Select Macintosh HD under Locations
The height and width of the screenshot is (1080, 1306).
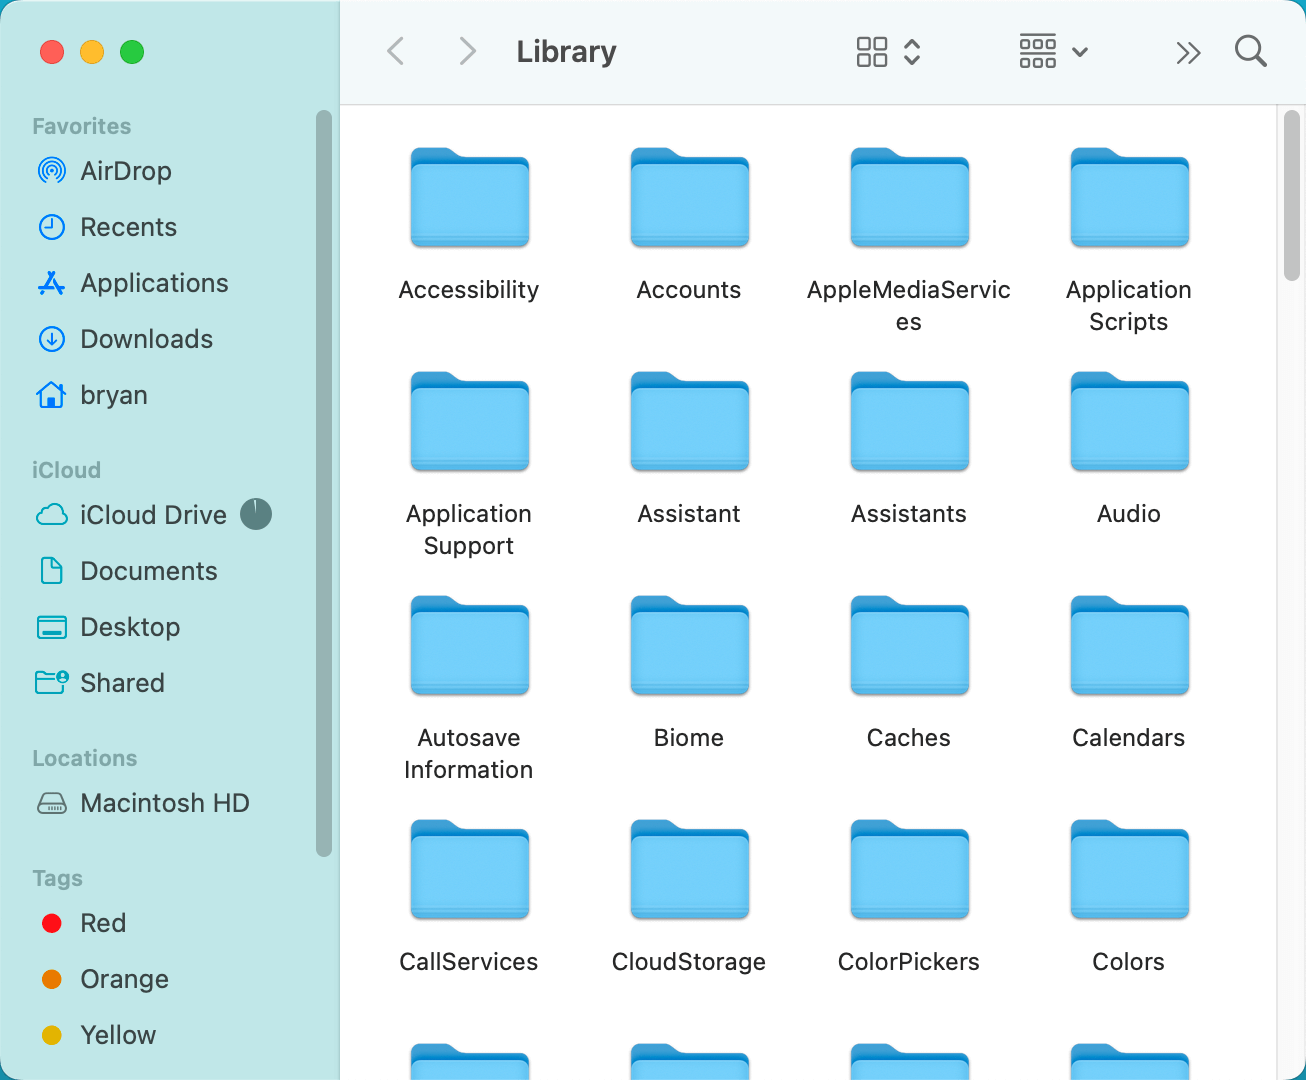[164, 803]
